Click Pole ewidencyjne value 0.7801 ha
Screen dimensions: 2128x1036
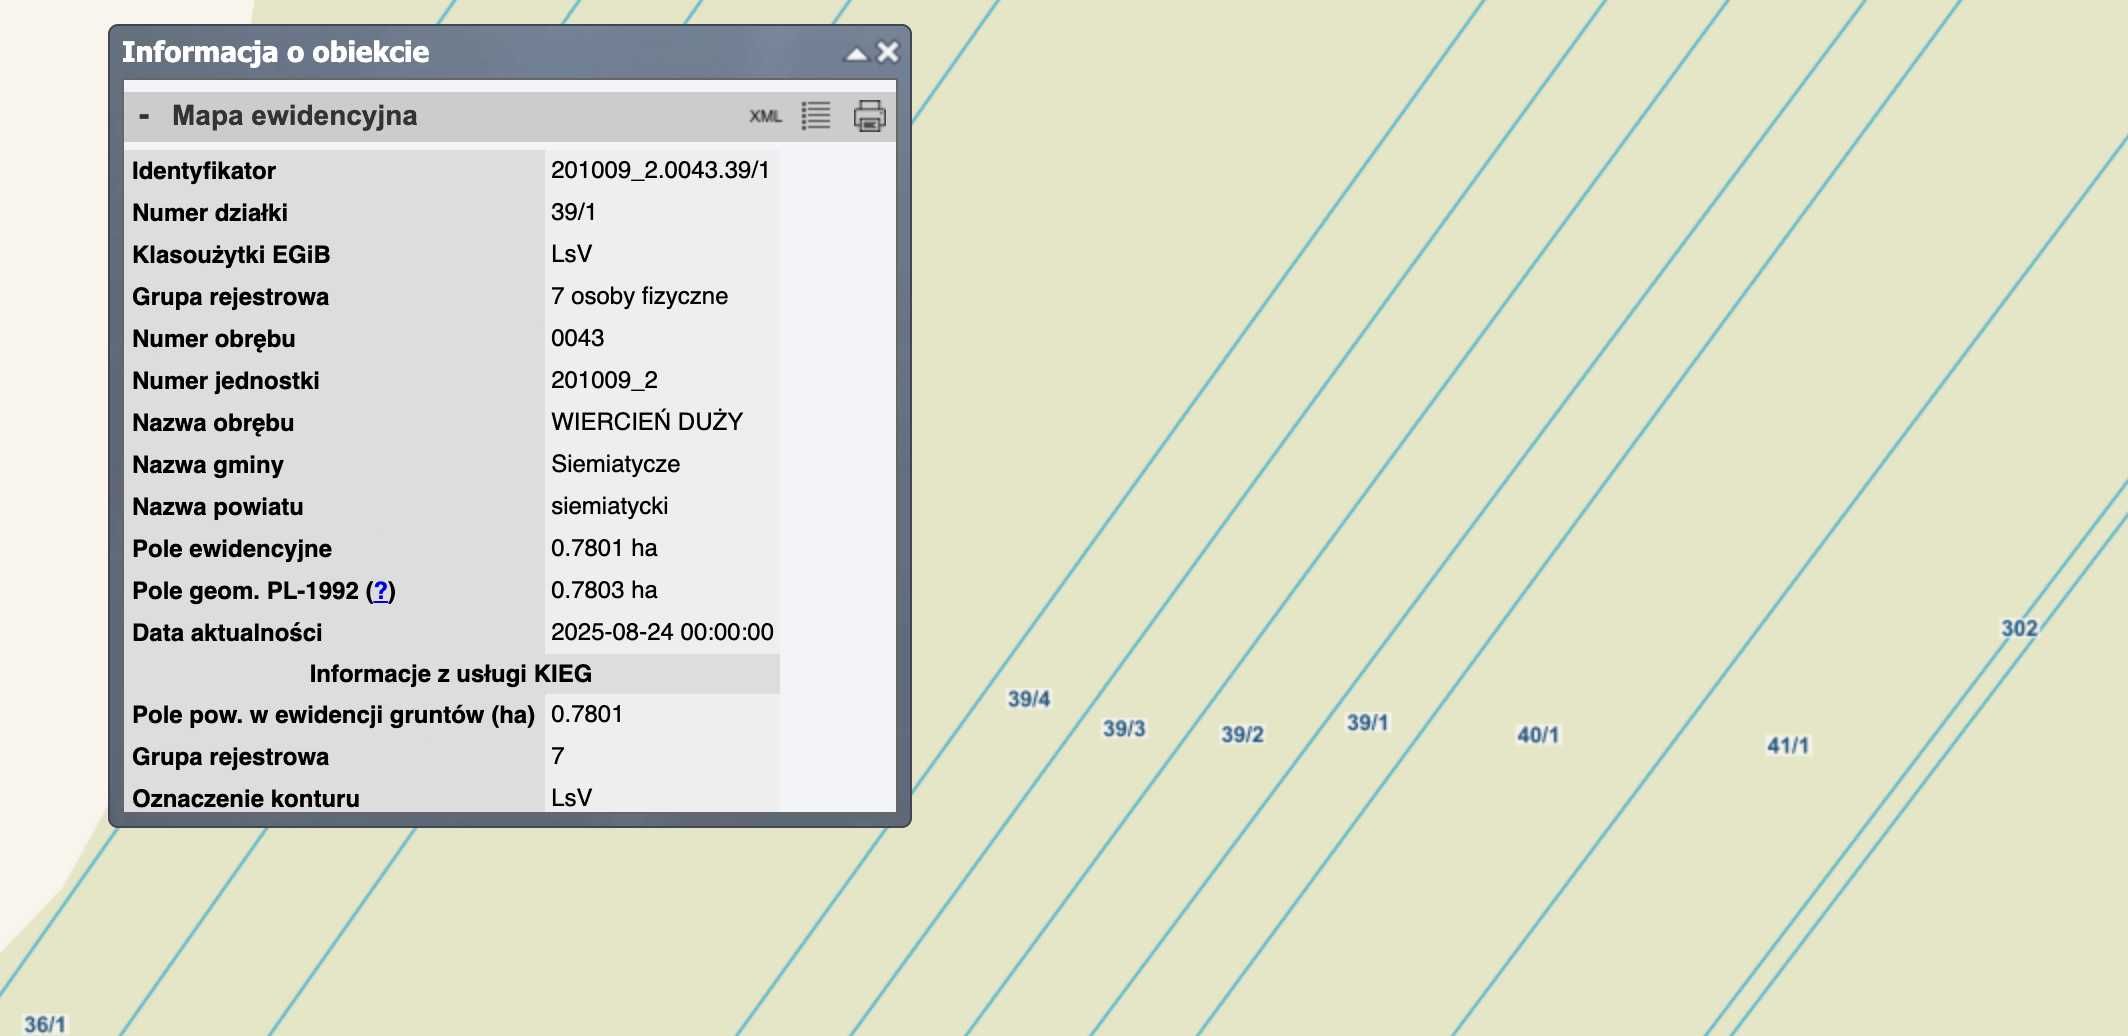(604, 548)
